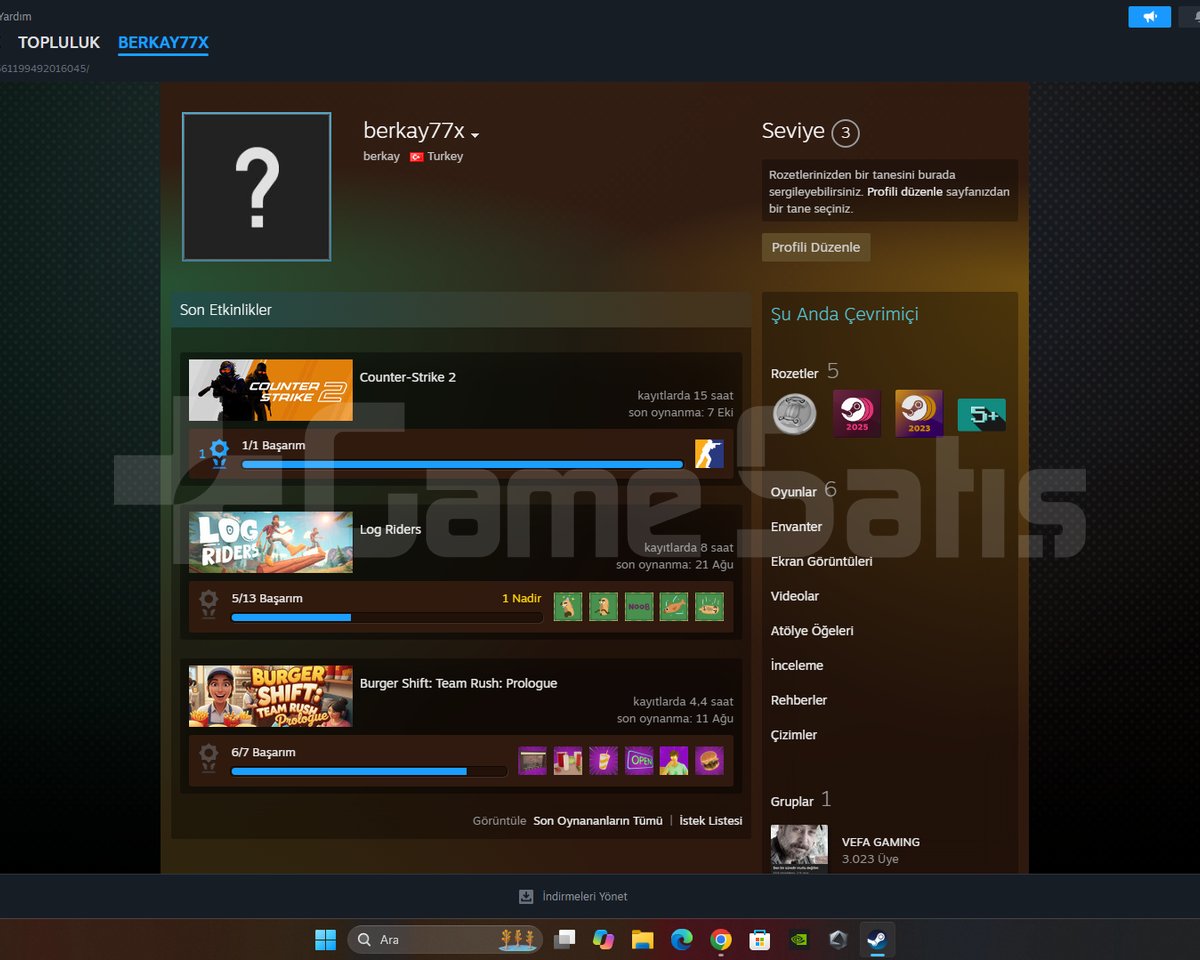Open the Rehberler link
The height and width of the screenshot is (960, 1200).
[799, 700]
